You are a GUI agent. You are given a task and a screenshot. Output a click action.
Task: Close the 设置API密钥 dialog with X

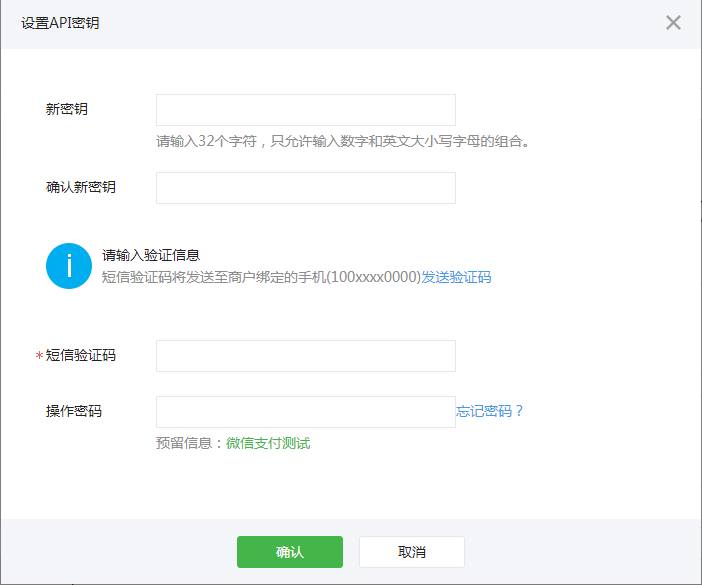pyautogui.click(x=673, y=23)
